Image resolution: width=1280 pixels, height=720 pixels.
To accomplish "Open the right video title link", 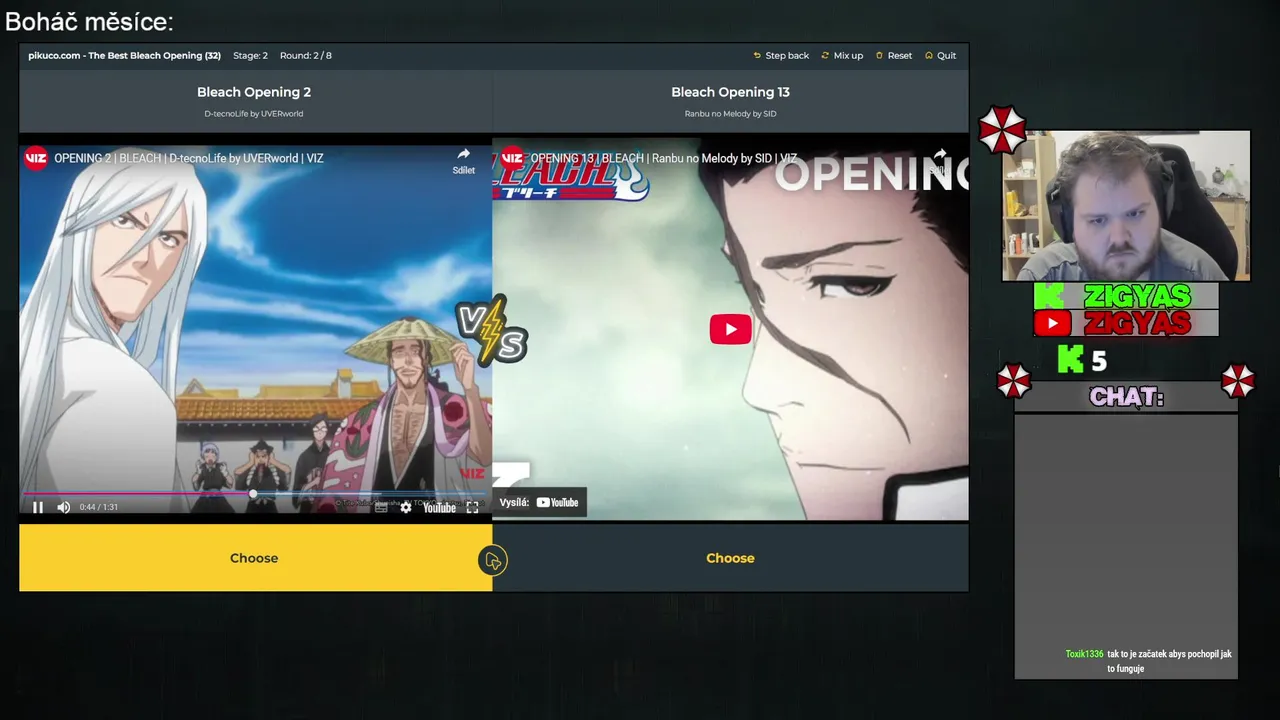I will tap(663, 158).
